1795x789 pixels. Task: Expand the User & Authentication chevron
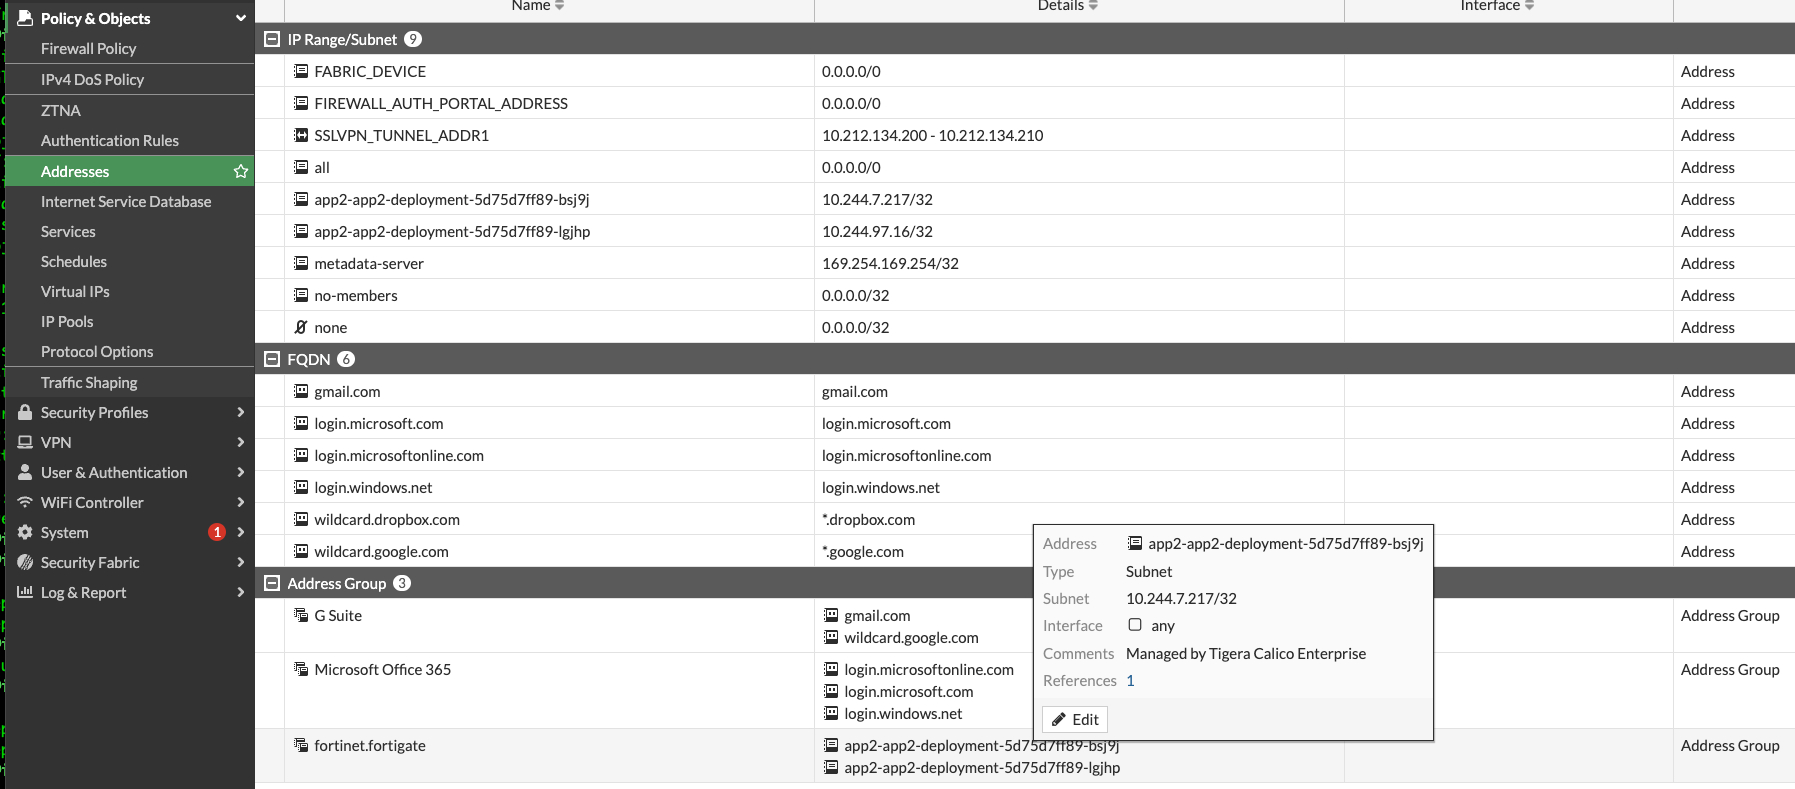point(240,472)
